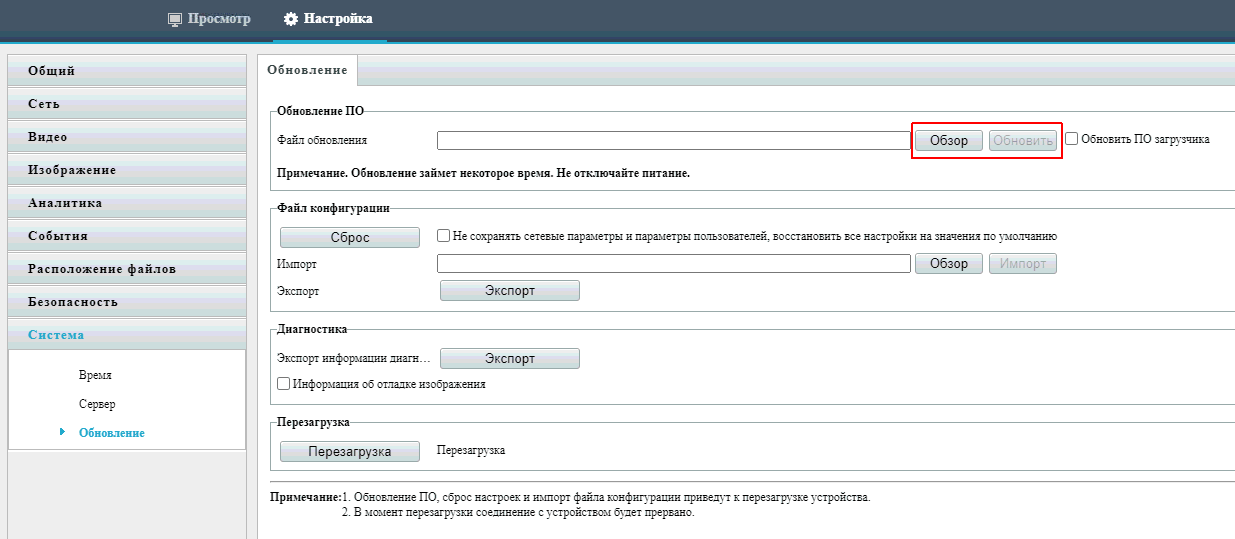Switch to the Просмотр tab
Screen dimensions: 1235x539
[x=209, y=19]
